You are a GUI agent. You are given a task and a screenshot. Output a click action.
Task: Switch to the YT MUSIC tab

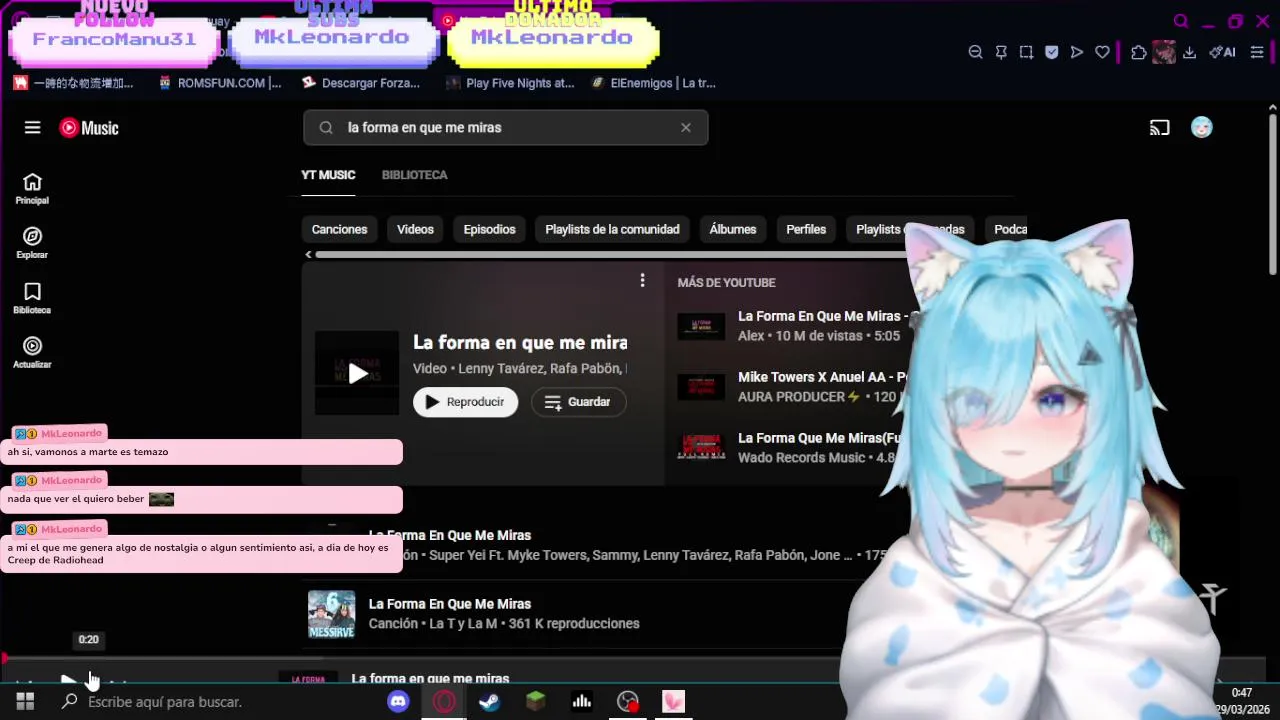tap(328, 175)
